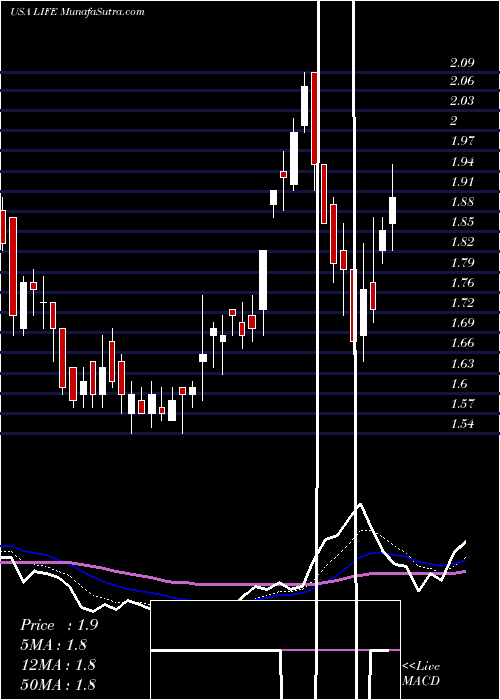Screen dimensions: 500x700
Task: Click the 1.54 price axis label
Action: click(x=462, y=424)
